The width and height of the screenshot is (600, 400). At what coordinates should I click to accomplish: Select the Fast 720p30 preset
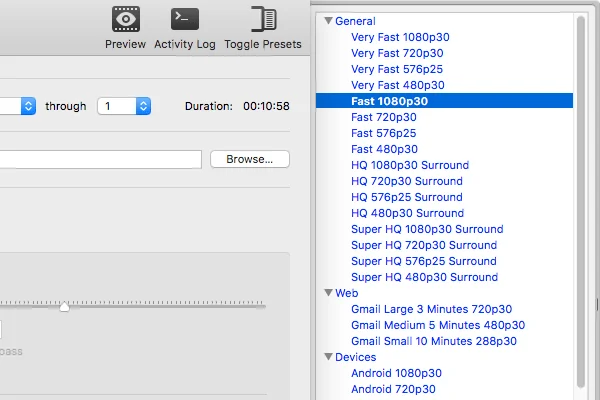coord(383,117)
